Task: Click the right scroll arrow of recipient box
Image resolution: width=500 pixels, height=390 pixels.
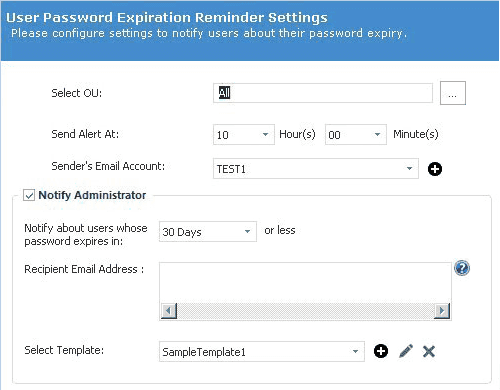Action: [442, 311]
